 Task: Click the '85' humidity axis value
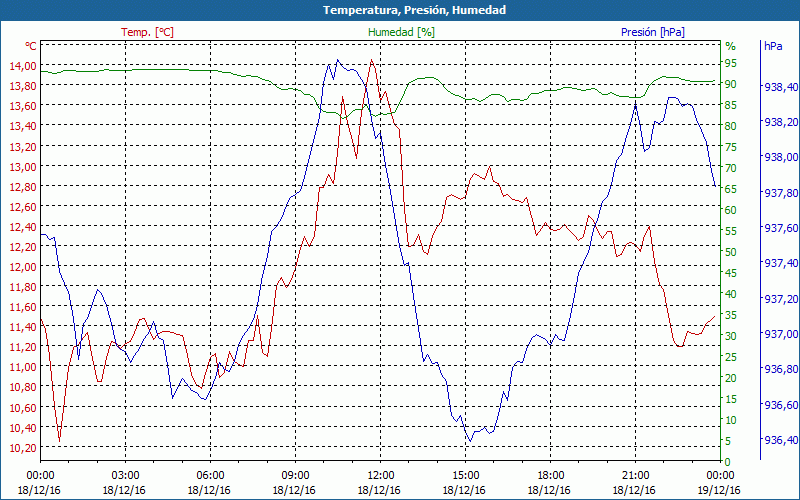[x=731, y=105]
